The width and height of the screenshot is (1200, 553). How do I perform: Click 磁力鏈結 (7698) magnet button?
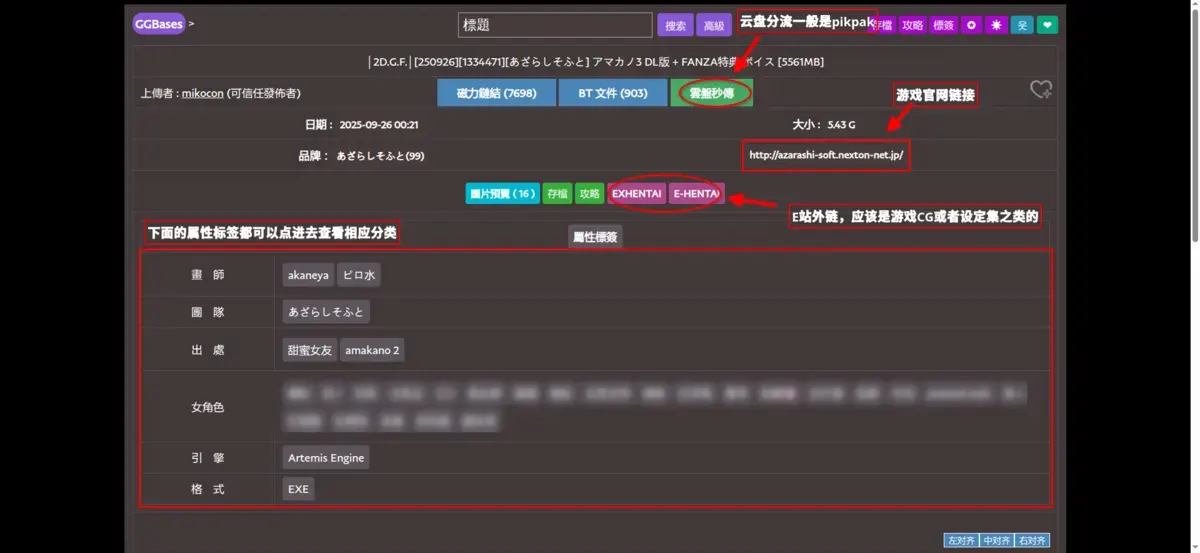[497, 93]
